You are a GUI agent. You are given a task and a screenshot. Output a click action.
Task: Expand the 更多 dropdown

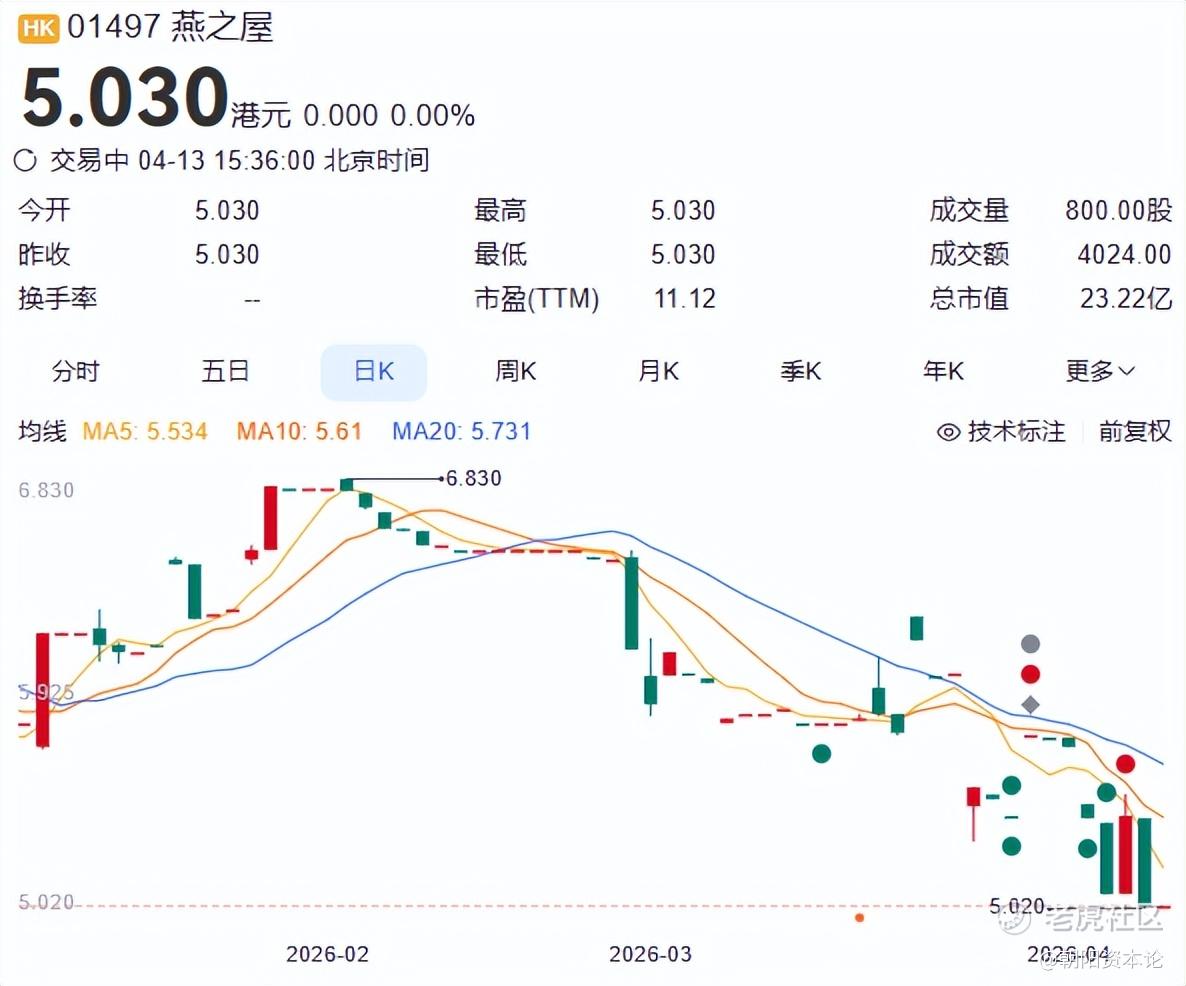[1100, 372]
